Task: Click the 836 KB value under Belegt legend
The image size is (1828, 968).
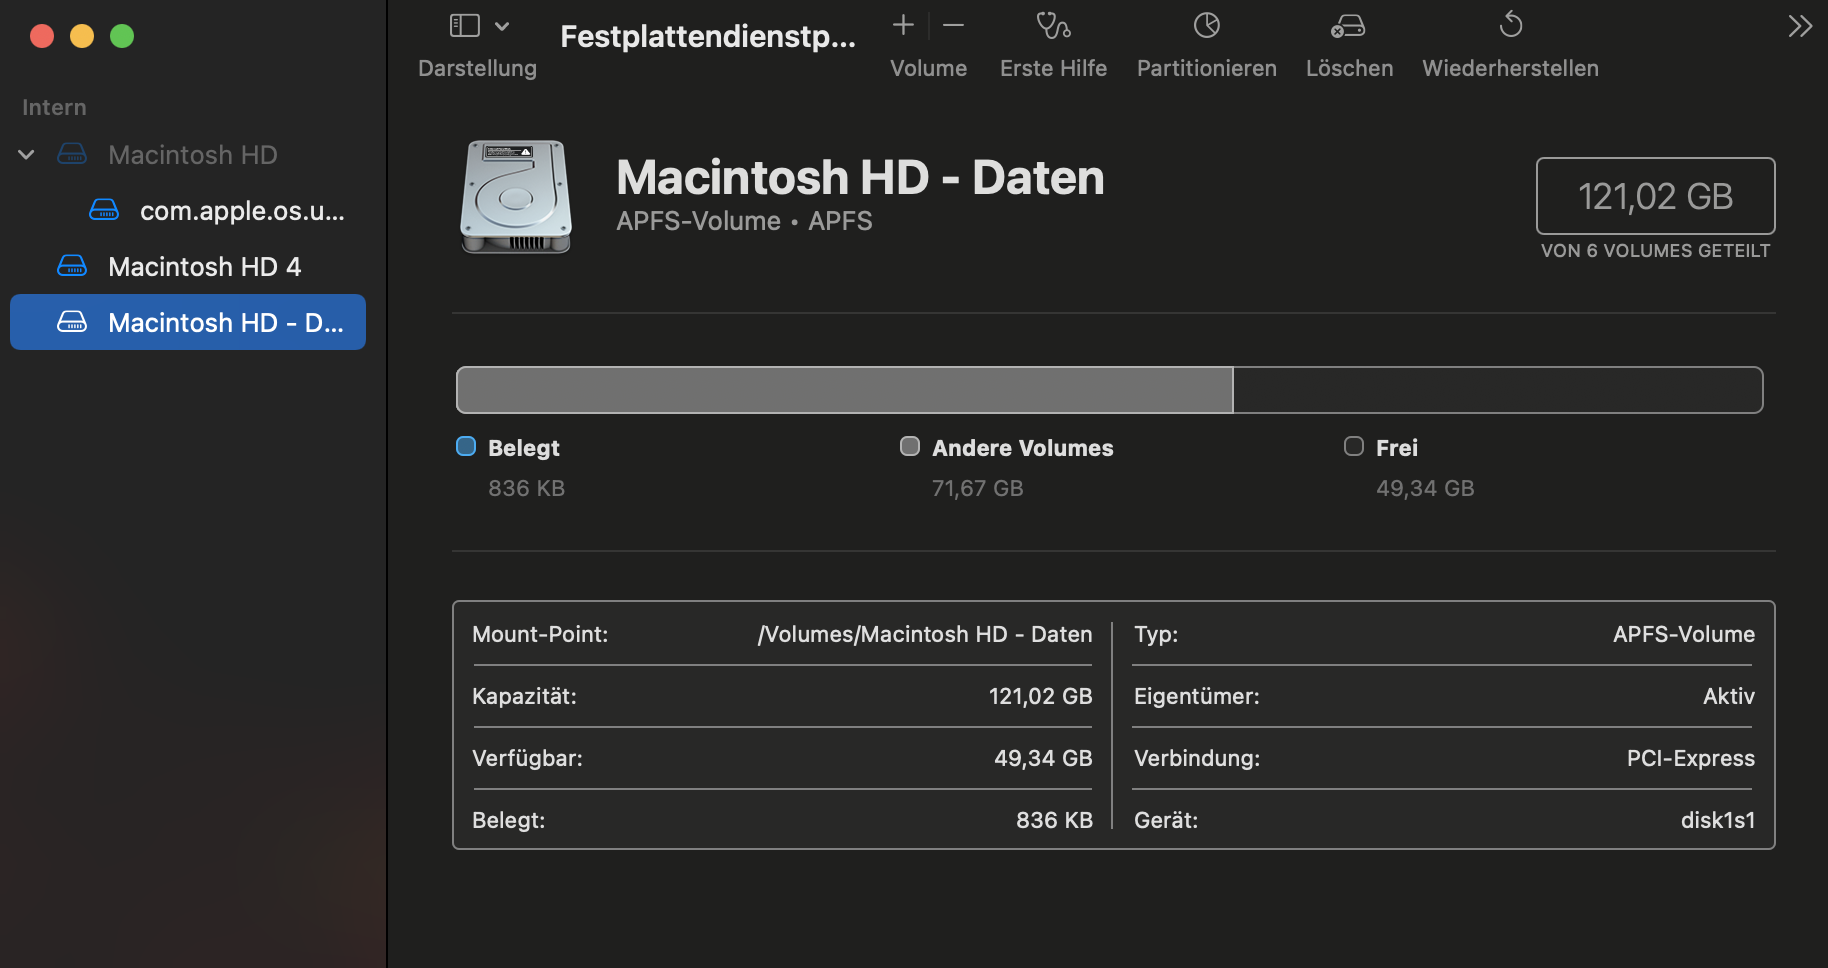Action: coord(526,488)
